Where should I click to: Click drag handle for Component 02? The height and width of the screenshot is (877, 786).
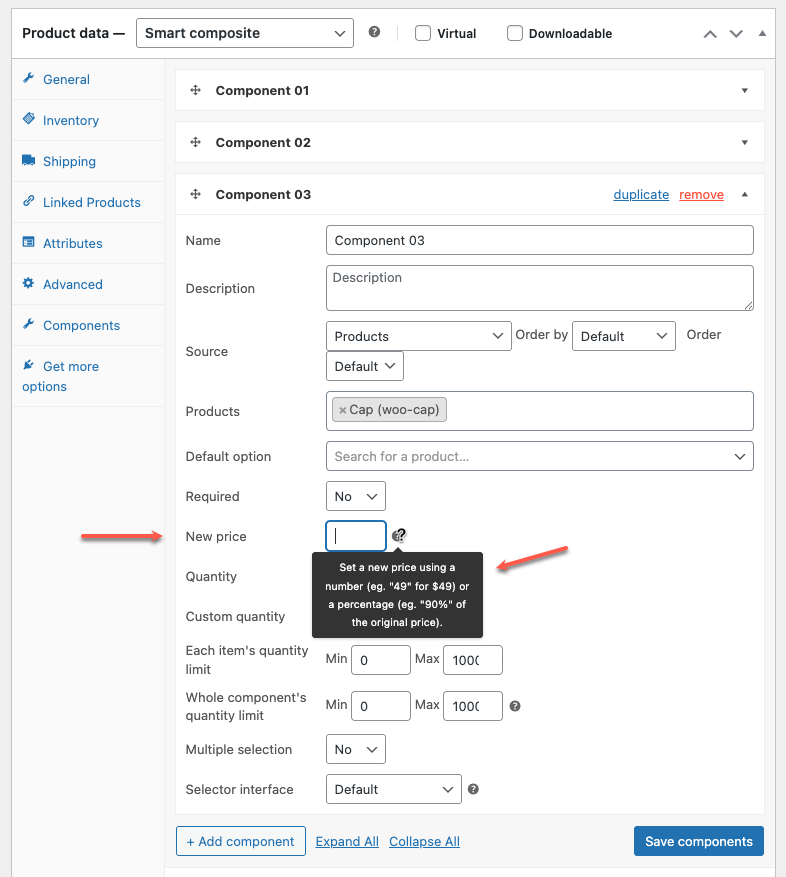pyautogui.click(x=196, y=142)
